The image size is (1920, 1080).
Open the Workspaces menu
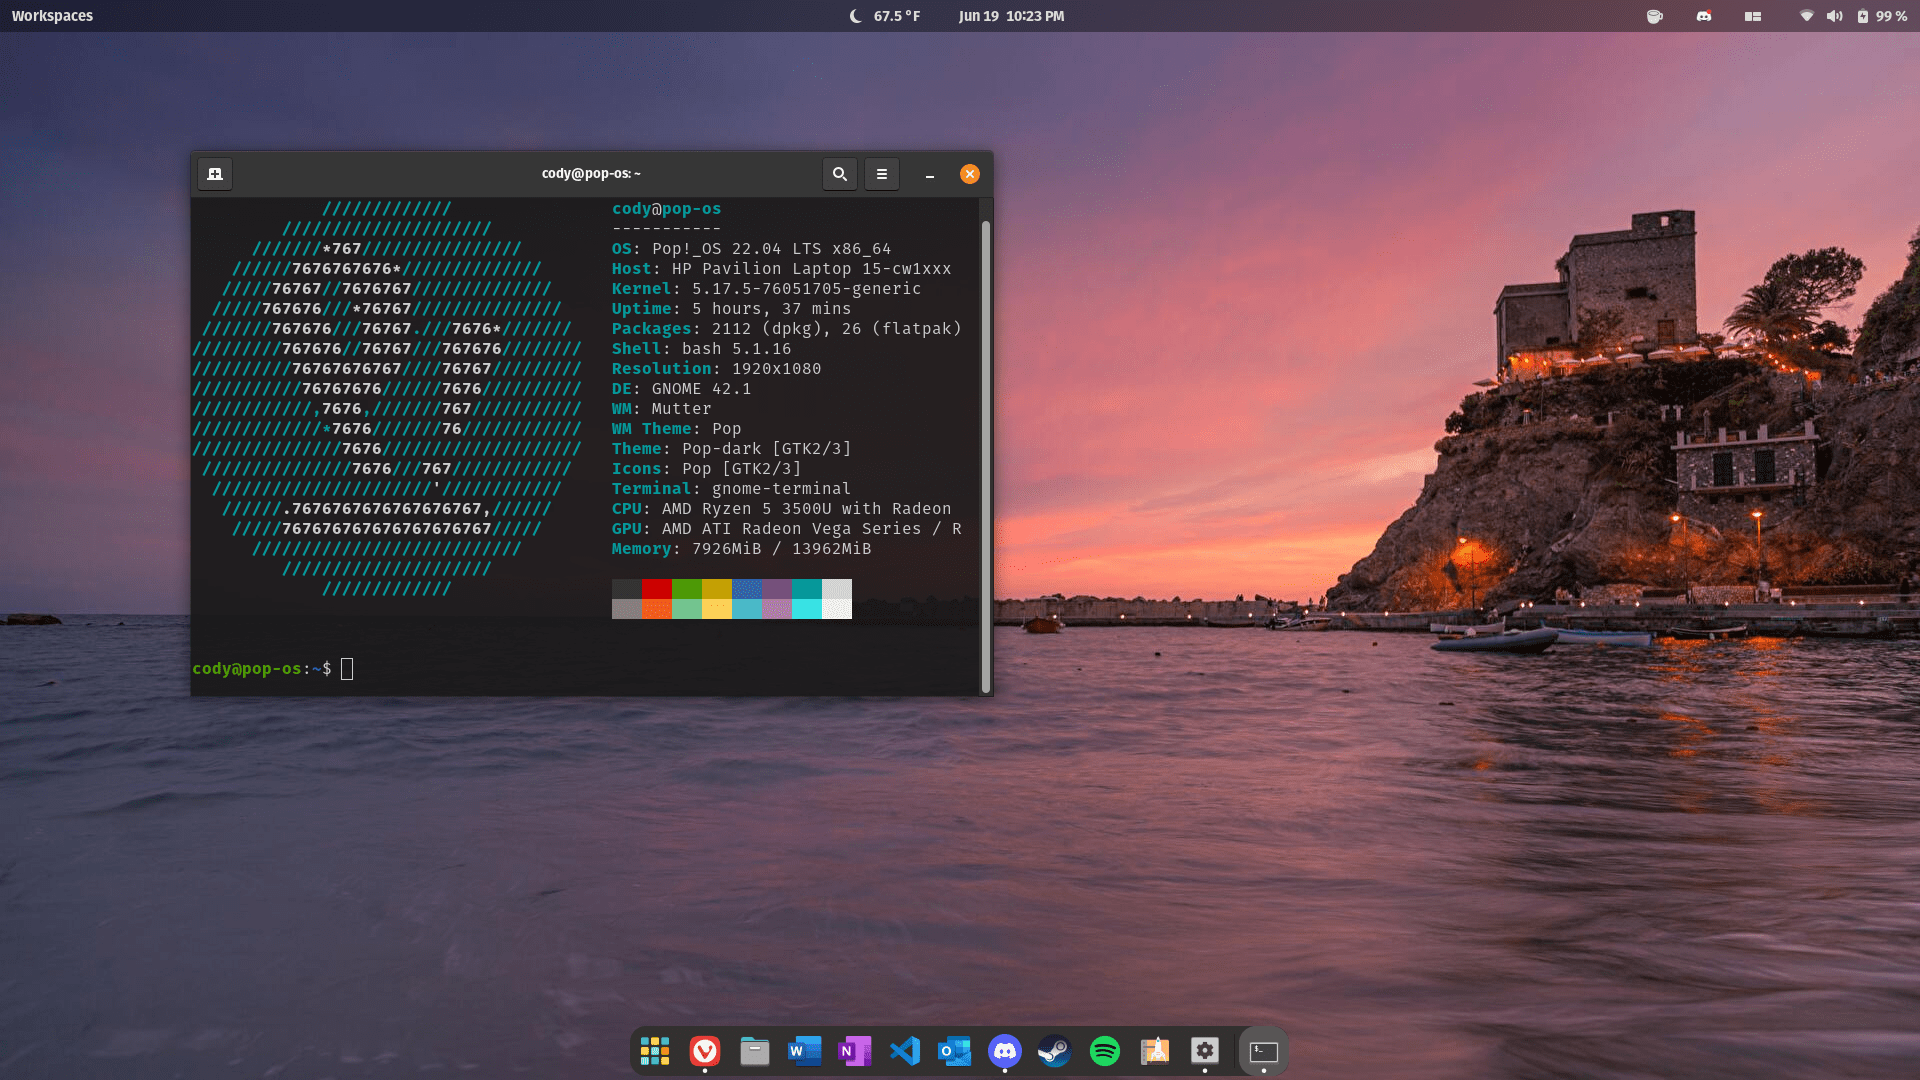click(x=51, y=15)
